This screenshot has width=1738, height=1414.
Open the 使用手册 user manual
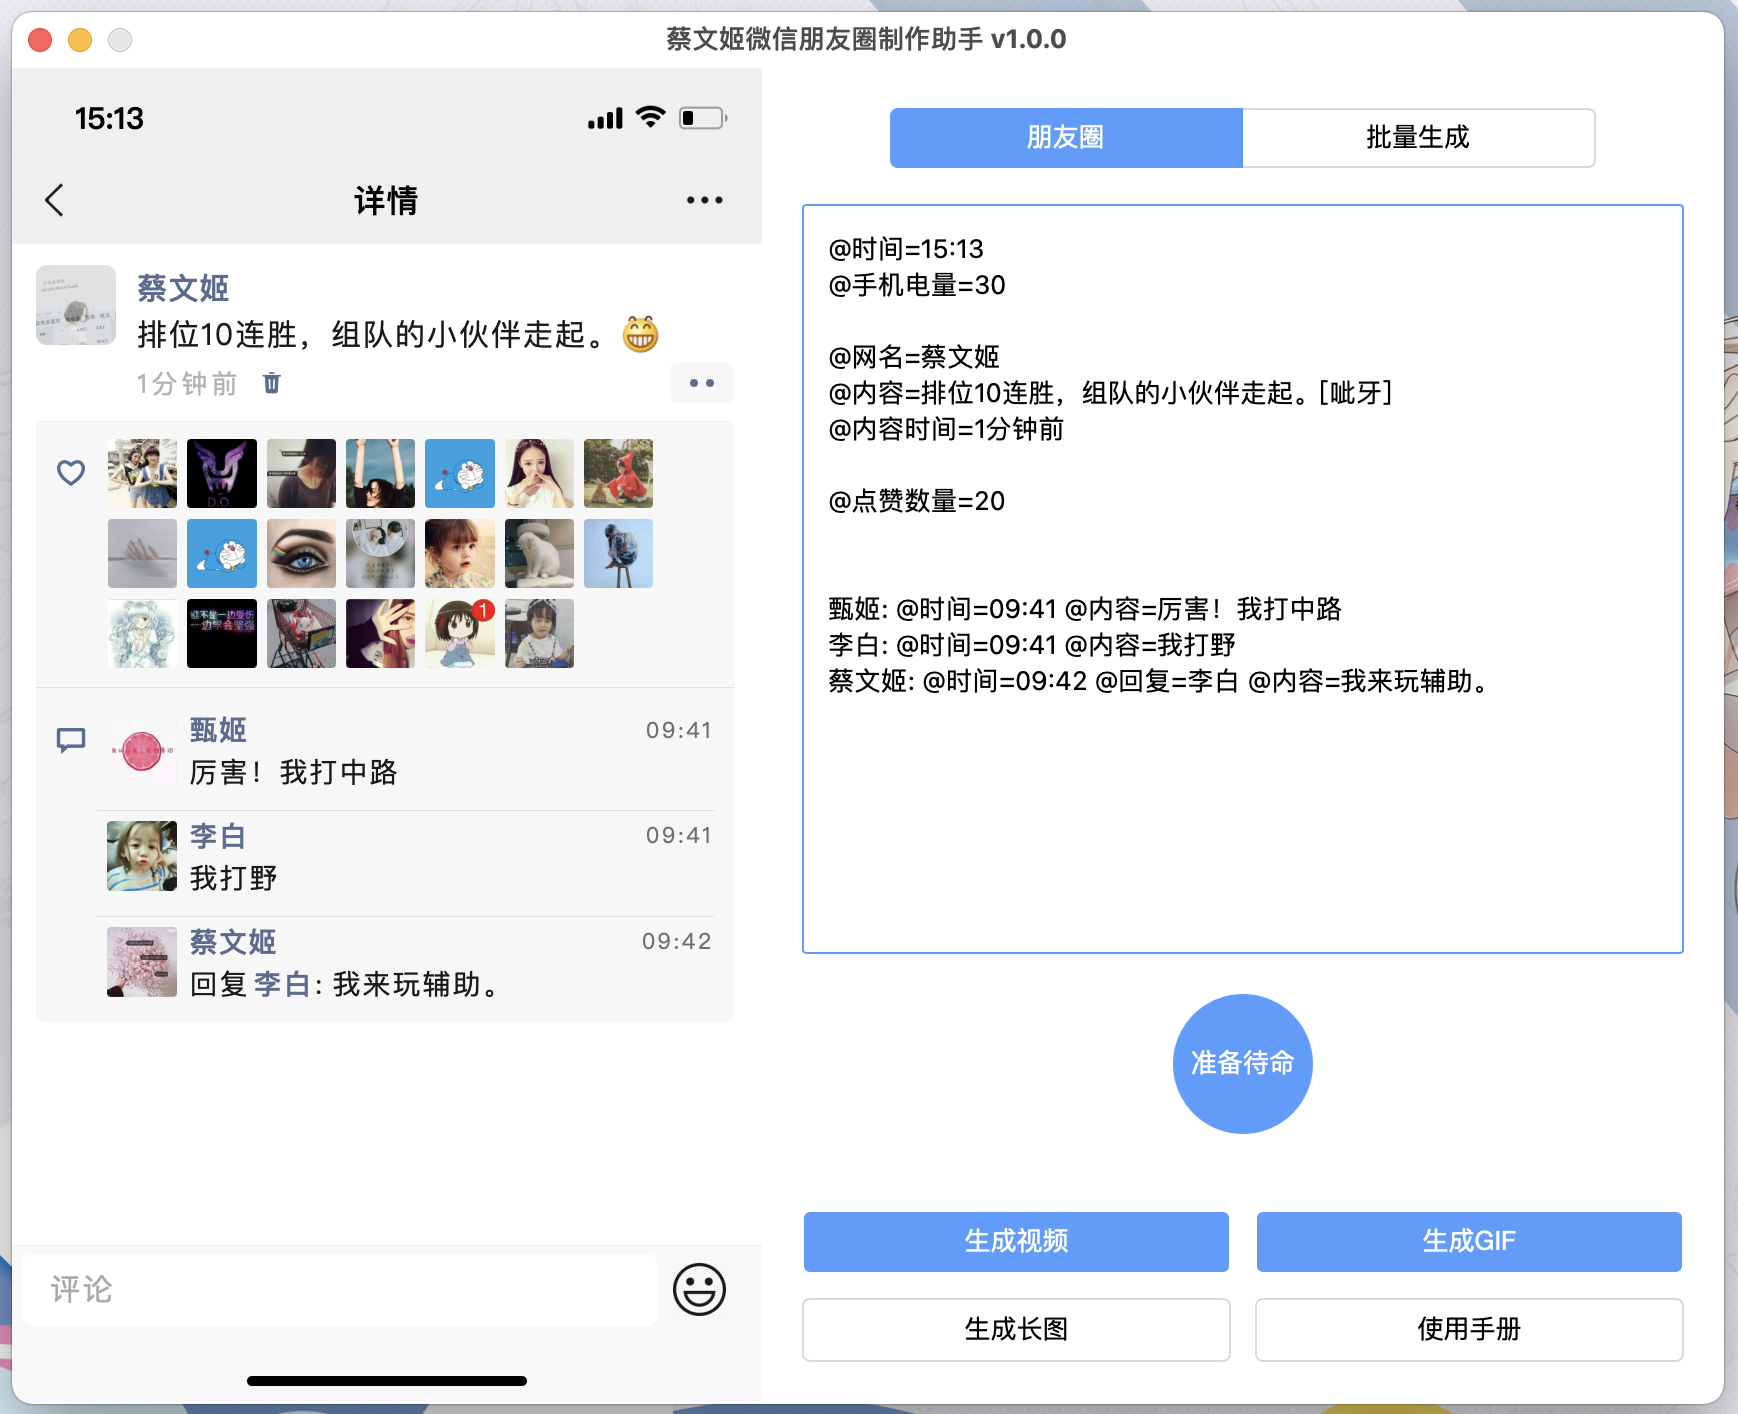click(1469, 1329)
